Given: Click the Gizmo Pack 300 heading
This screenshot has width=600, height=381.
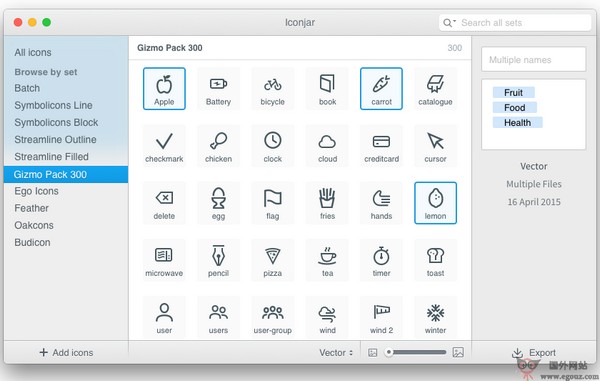Looking at the screenshot, I should [x=170, y=48].
